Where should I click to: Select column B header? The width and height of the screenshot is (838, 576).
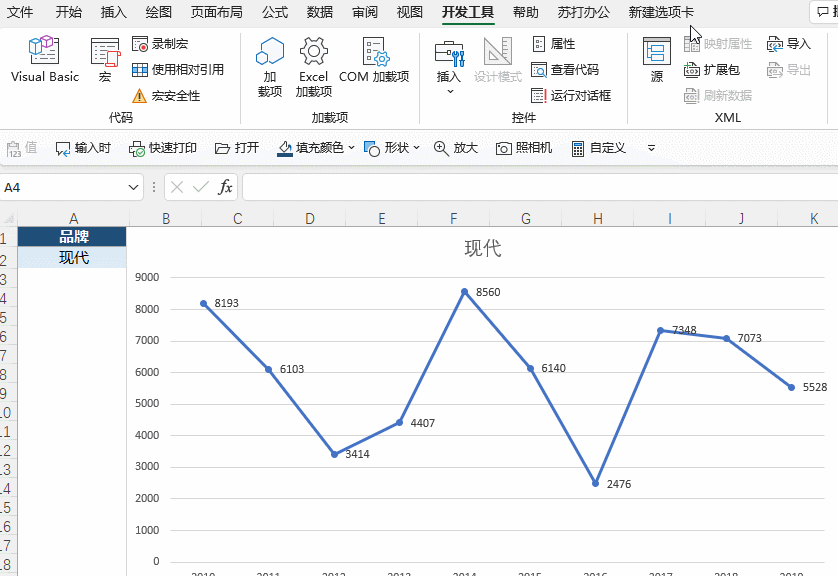click(x=166, y=219)
